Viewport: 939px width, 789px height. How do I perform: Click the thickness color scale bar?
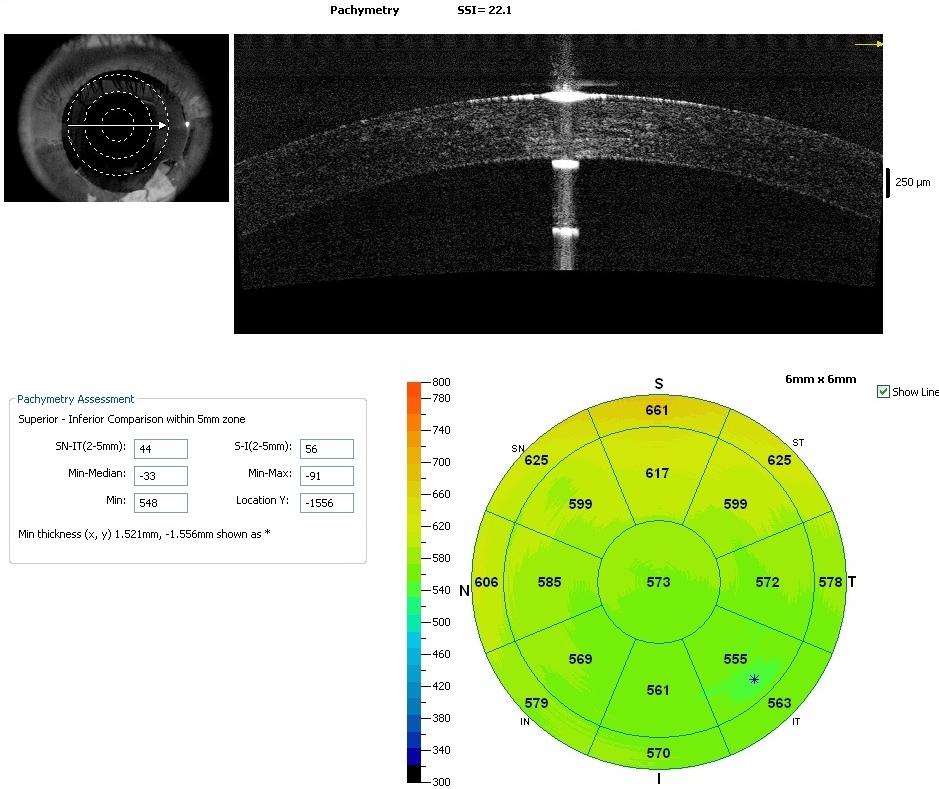(414, 582)
